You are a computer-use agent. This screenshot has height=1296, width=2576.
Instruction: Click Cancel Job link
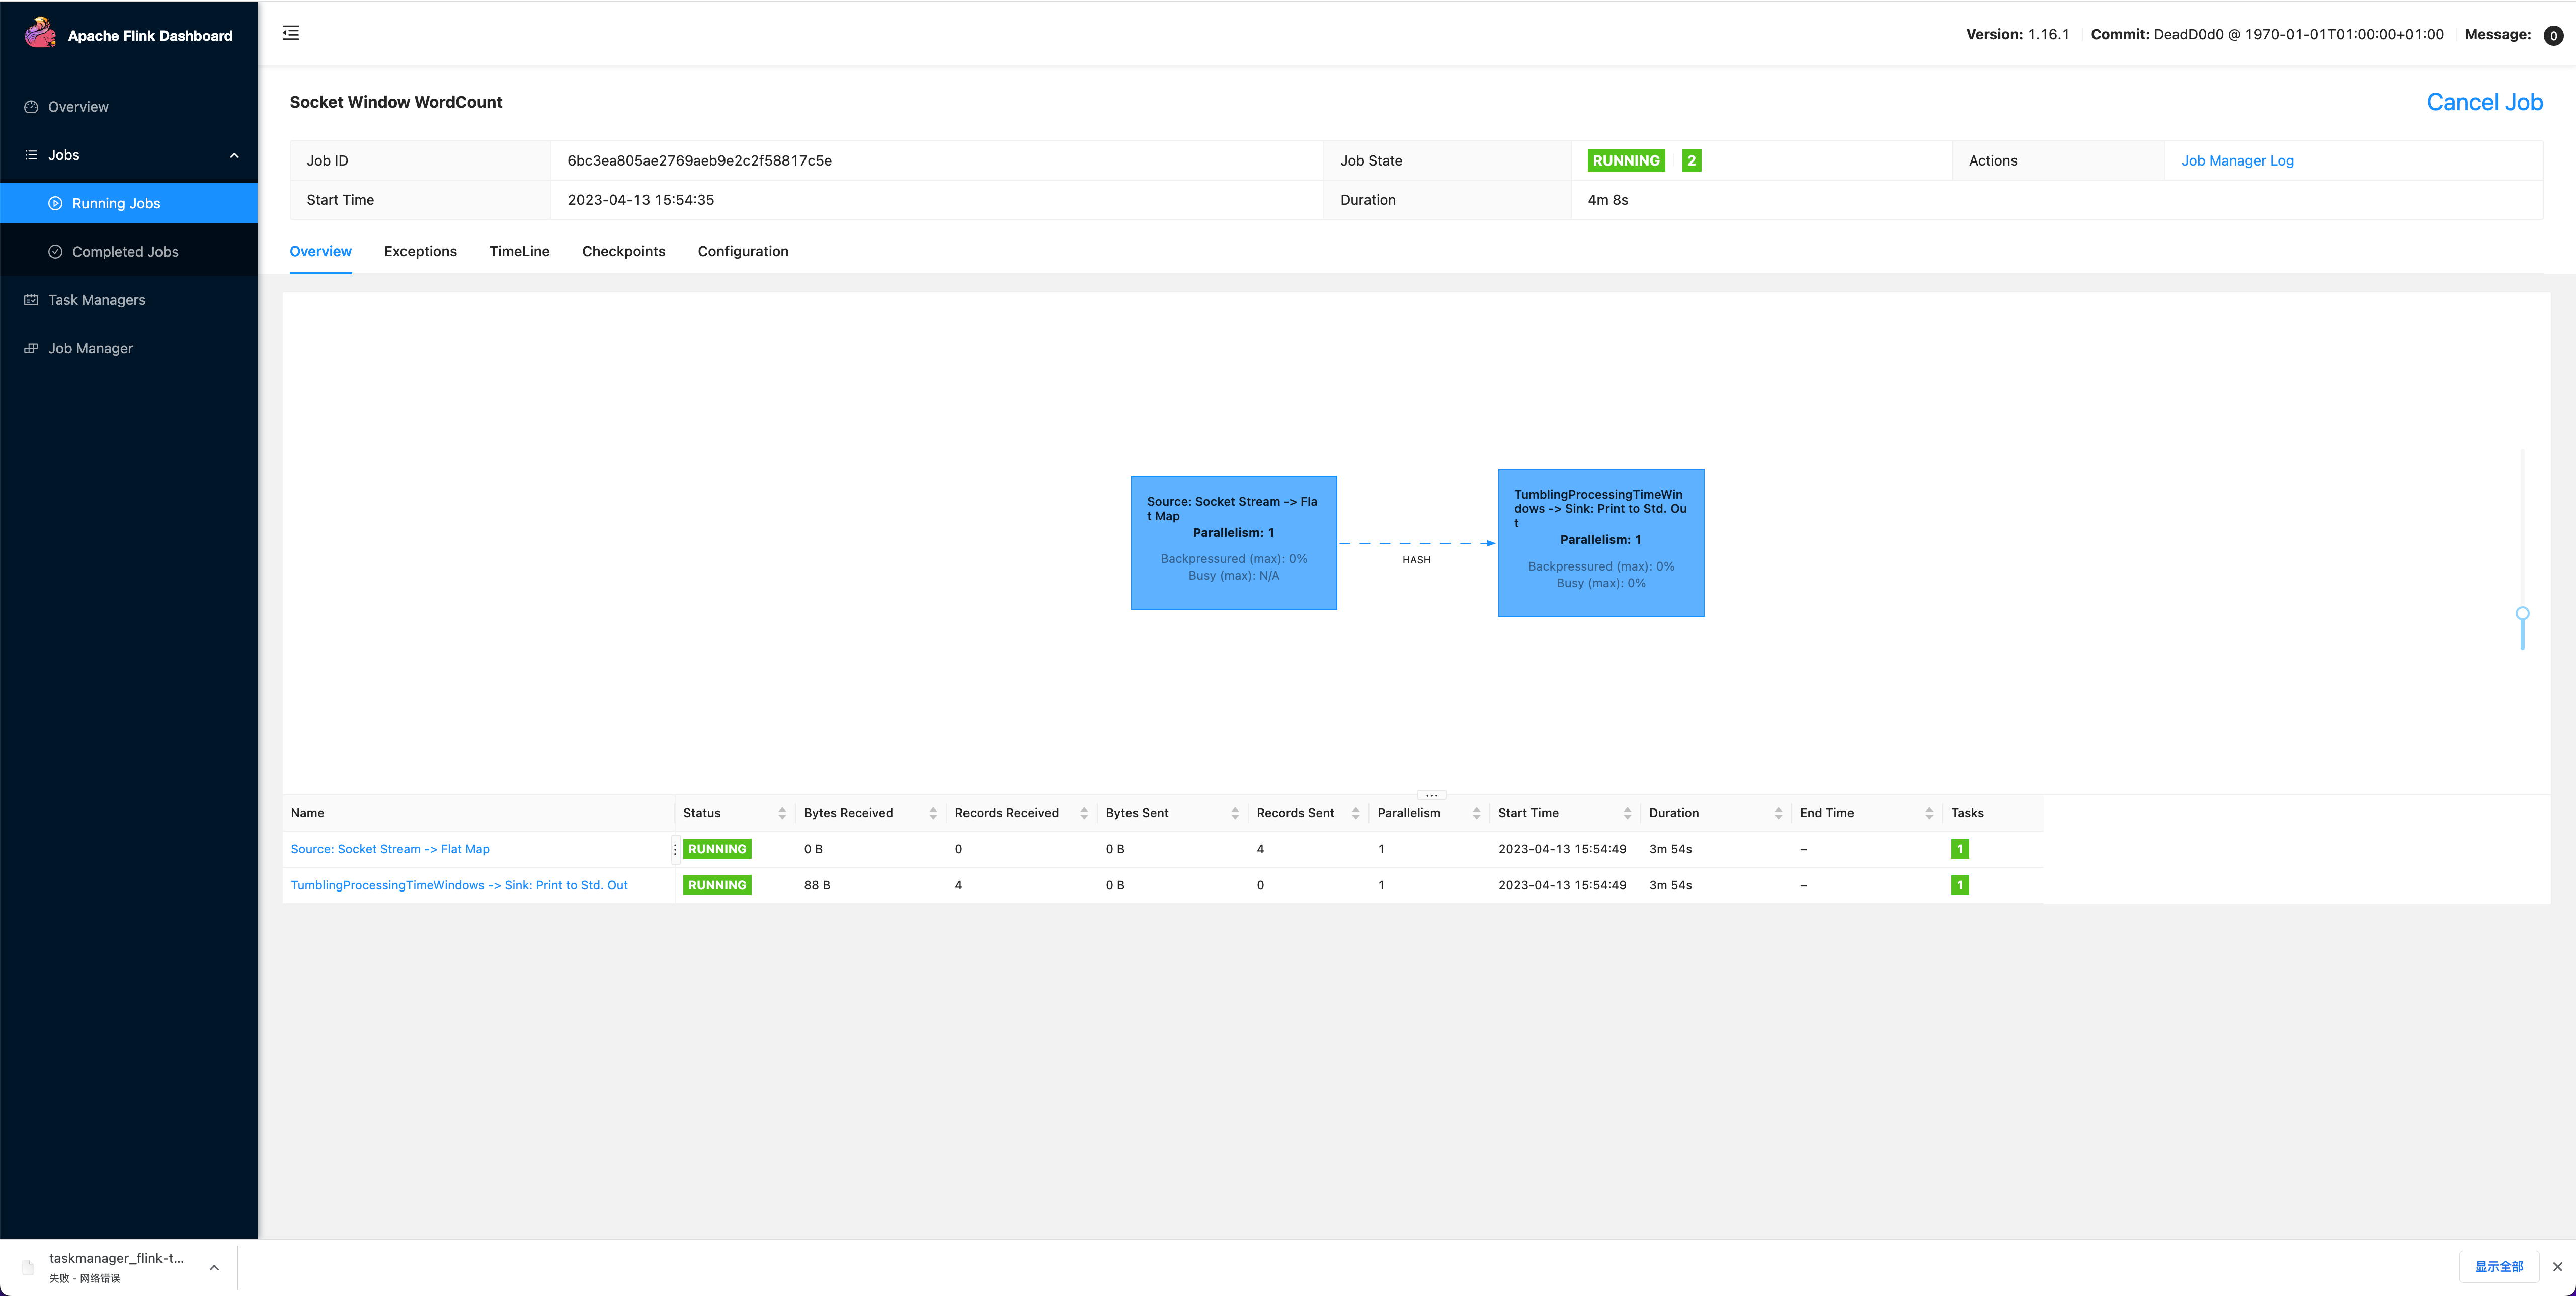2484,102
